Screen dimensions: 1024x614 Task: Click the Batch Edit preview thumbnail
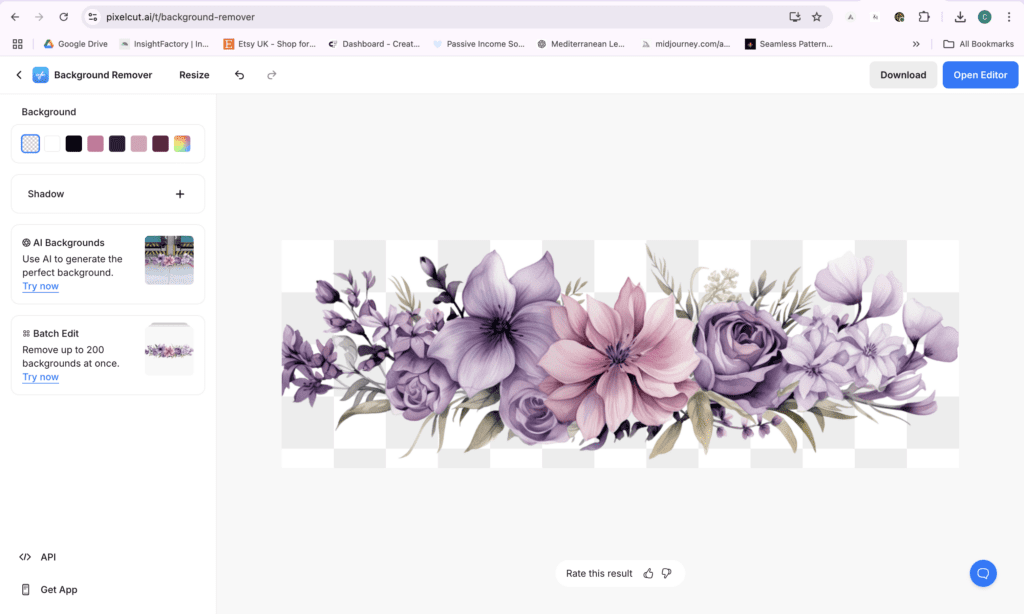pos(169,350)
